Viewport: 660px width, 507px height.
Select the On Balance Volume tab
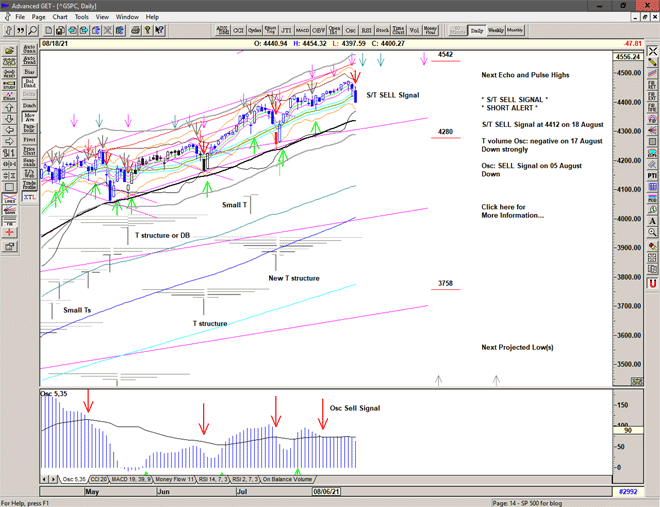(295, 480)
